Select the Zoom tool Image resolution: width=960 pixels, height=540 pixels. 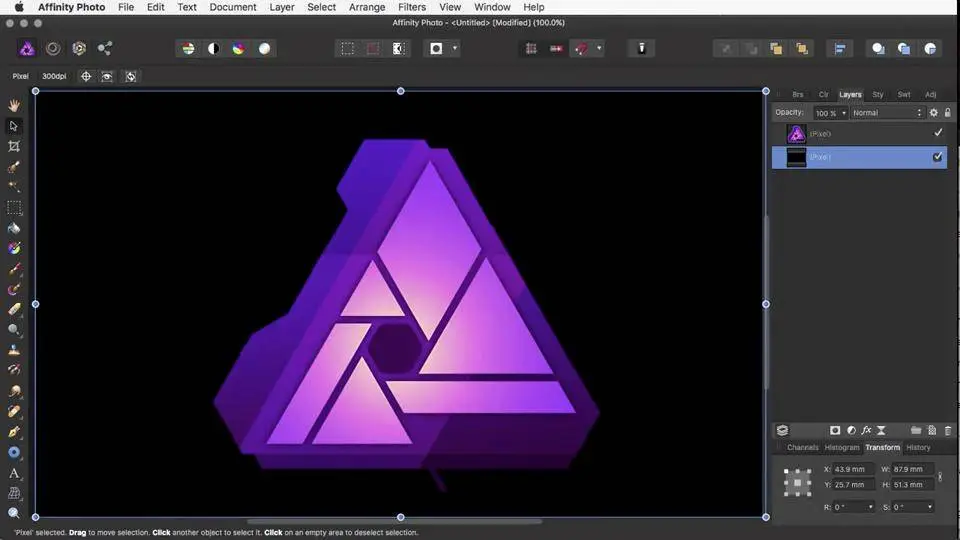14,513
